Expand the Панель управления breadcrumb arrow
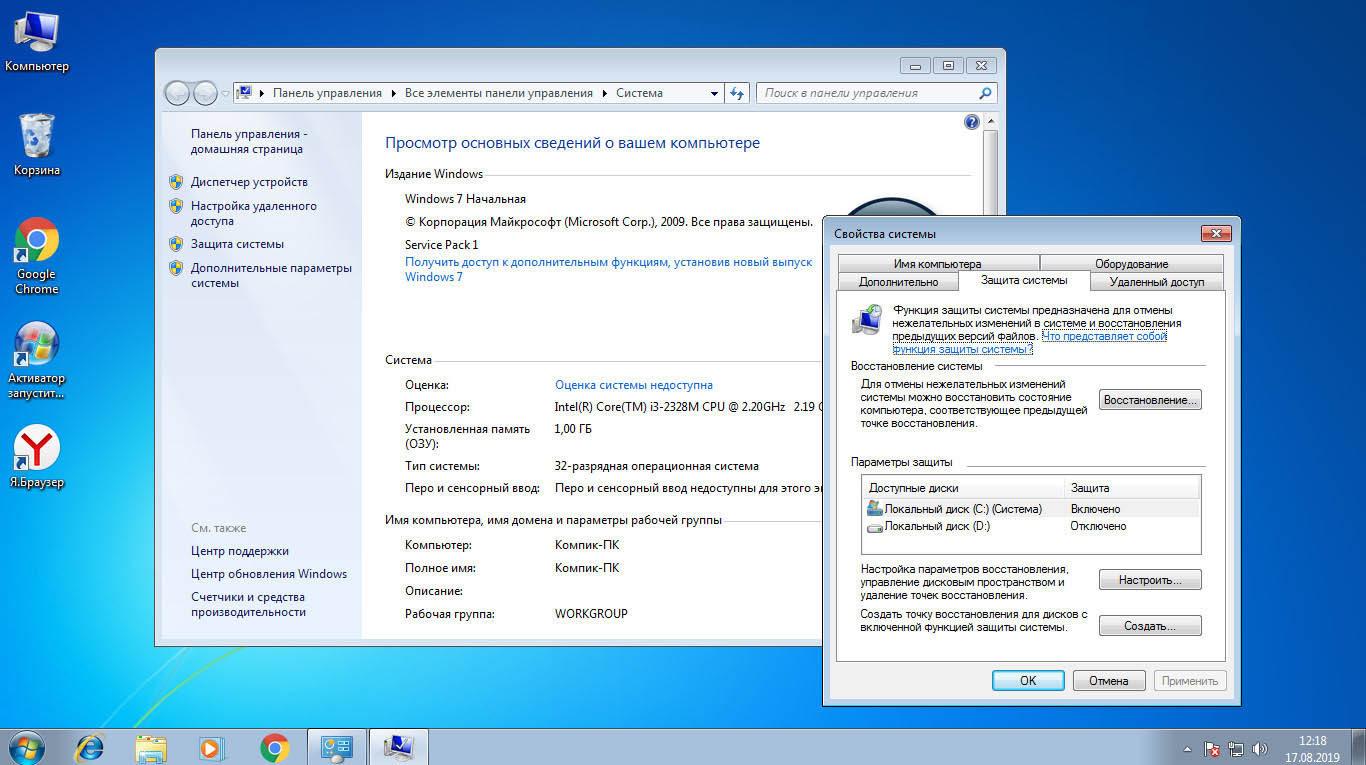The height and width of the screenshot is (765, 1366). (394, 93)
